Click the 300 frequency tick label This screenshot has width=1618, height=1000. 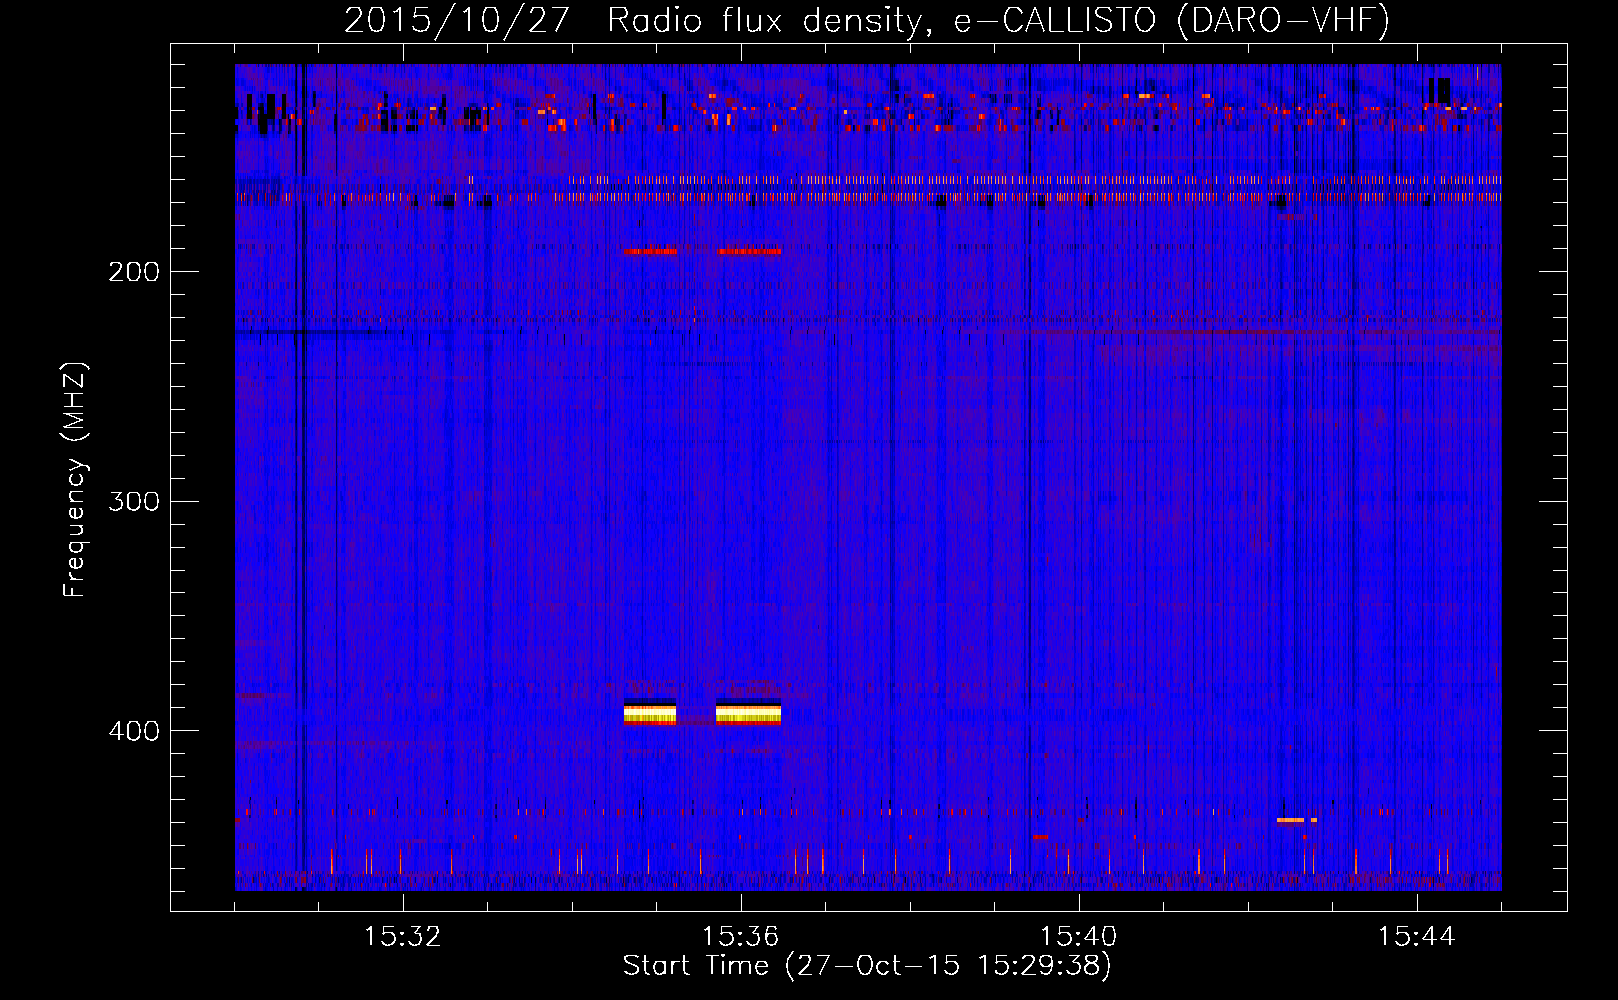pos(134,501)
